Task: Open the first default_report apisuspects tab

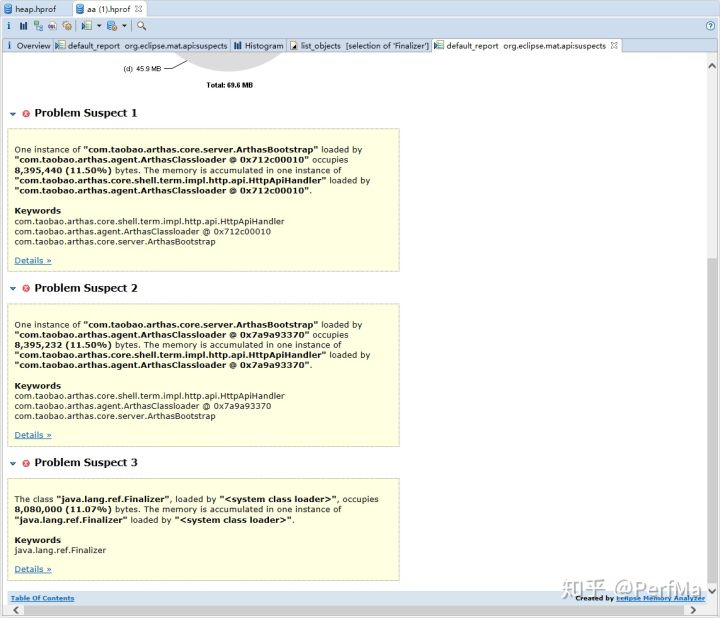Action: (x=142, y=45)
